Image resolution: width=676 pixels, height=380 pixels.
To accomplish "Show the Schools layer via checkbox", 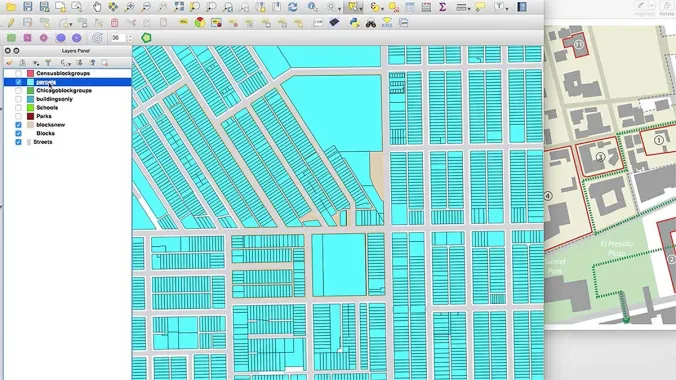I will [x=18, y=108].
